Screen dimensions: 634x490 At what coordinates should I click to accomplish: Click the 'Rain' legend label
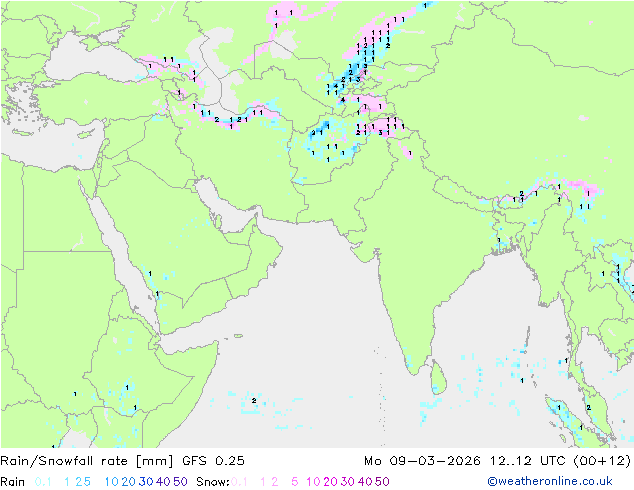(x=13, y=482)
